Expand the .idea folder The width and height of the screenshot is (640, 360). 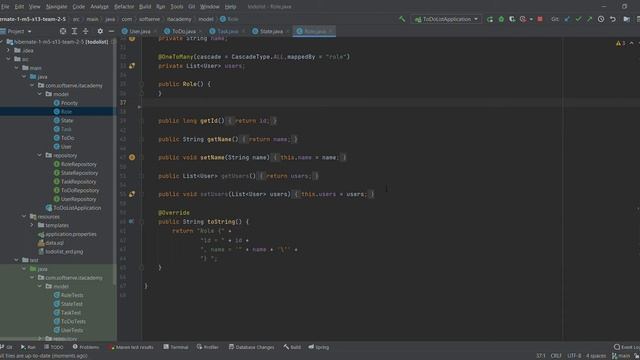9,50
